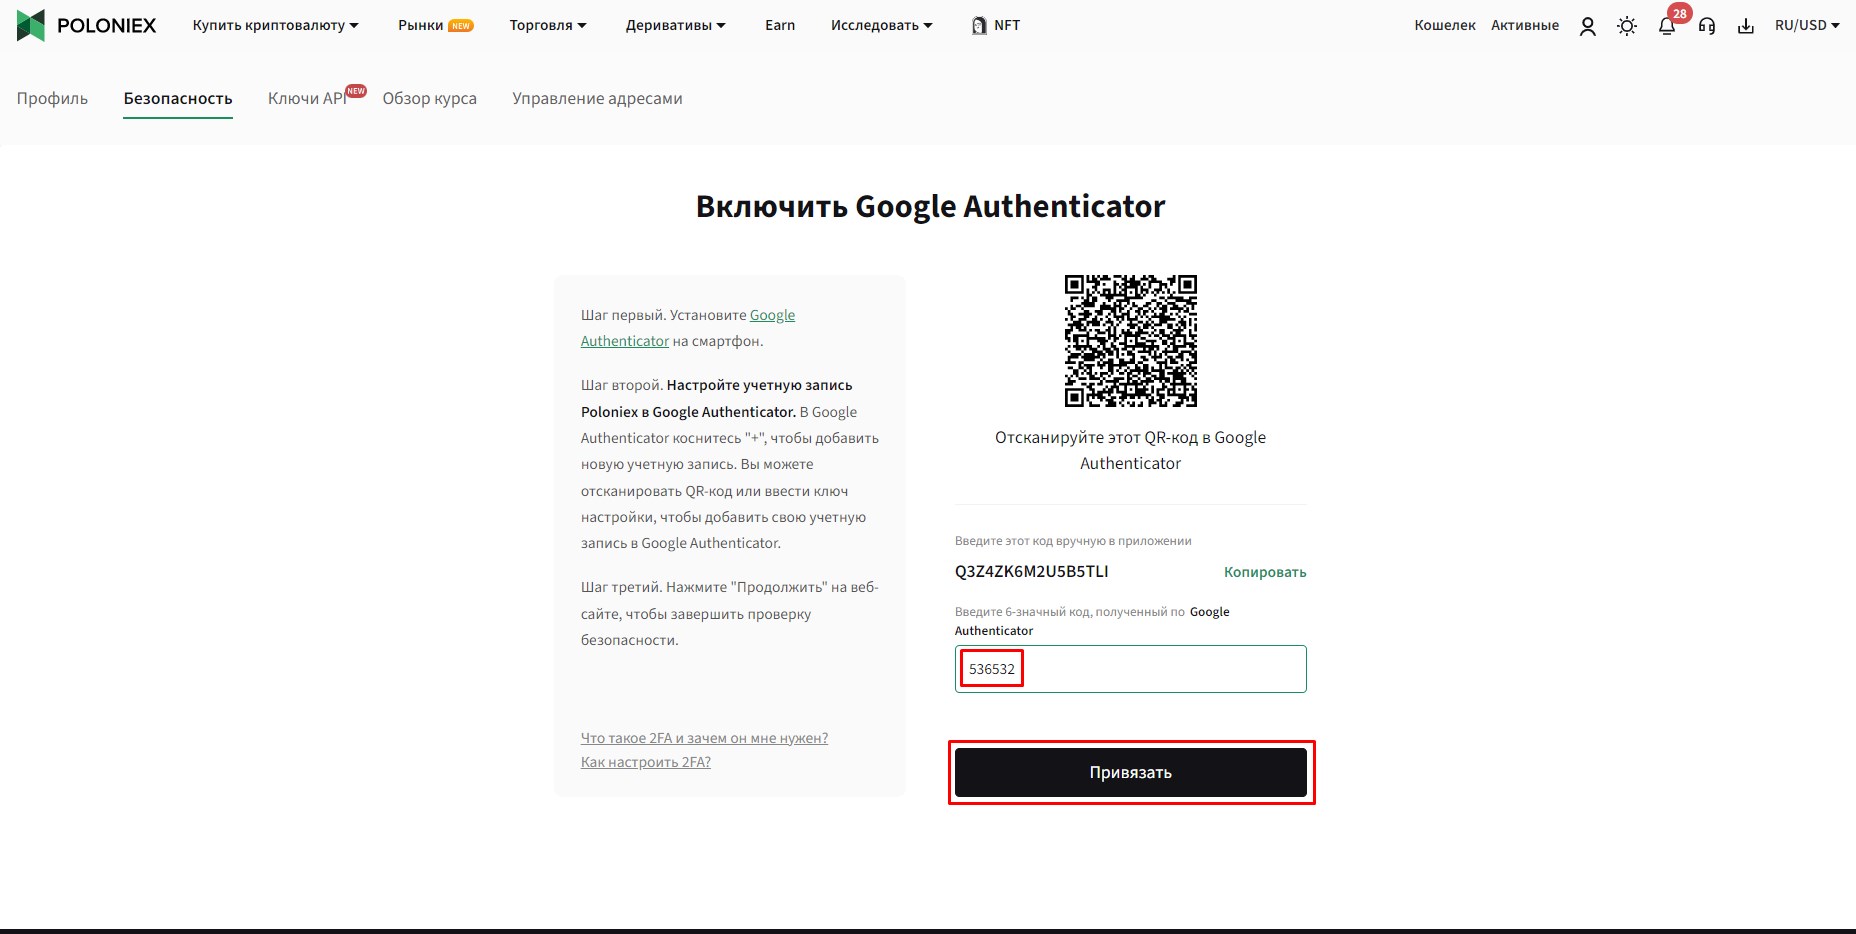
Task: Open notifications bell with 28 badge
Action: tap(1667, 26)
